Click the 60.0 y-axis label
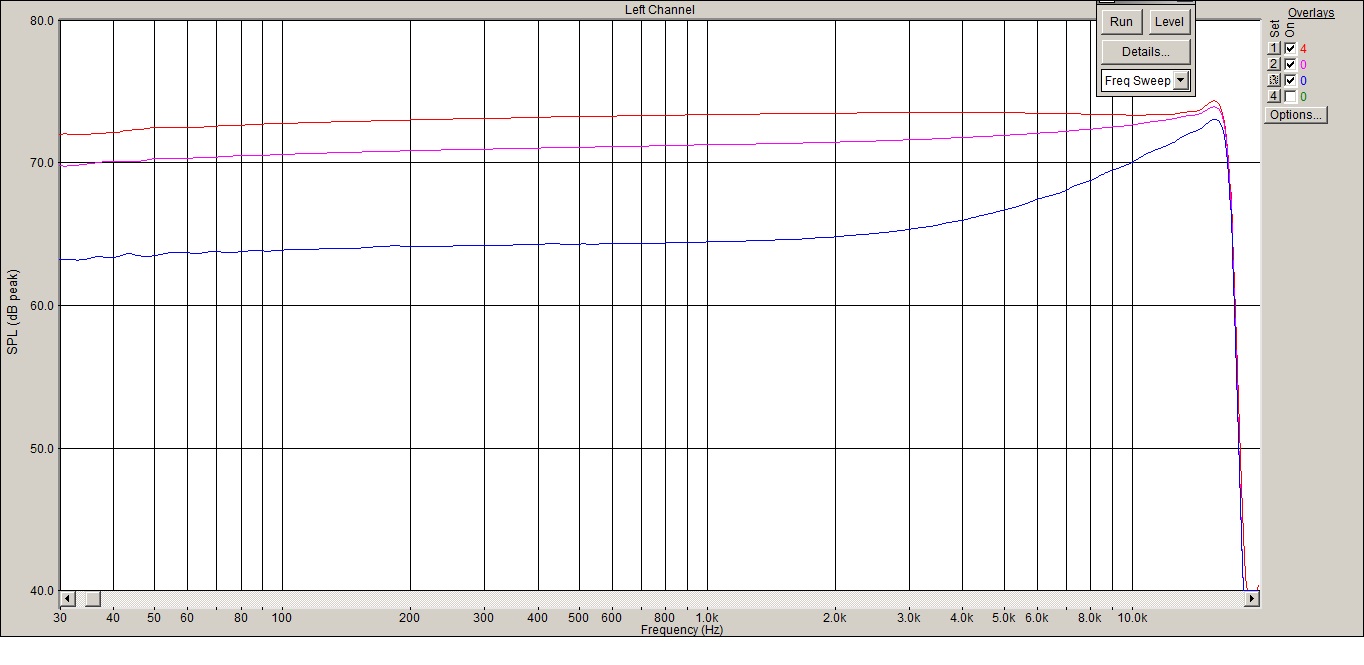Viewport: 1364px width, 665px height. (41, 305)
